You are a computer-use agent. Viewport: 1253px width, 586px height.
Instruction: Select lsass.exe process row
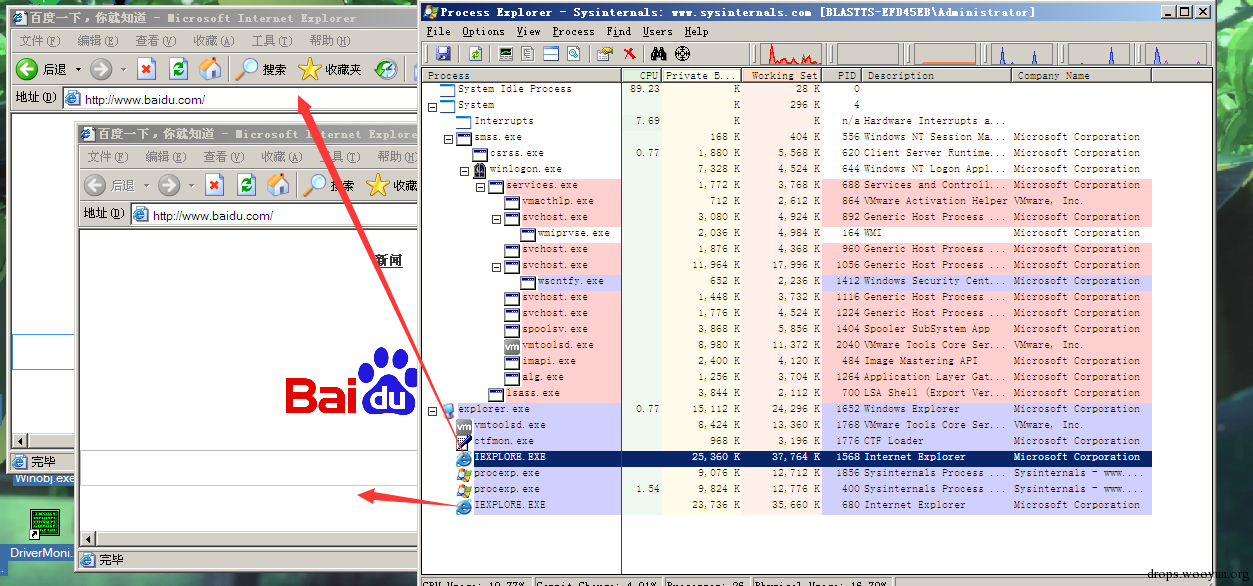pyautogui.click(x=789, y=393)
